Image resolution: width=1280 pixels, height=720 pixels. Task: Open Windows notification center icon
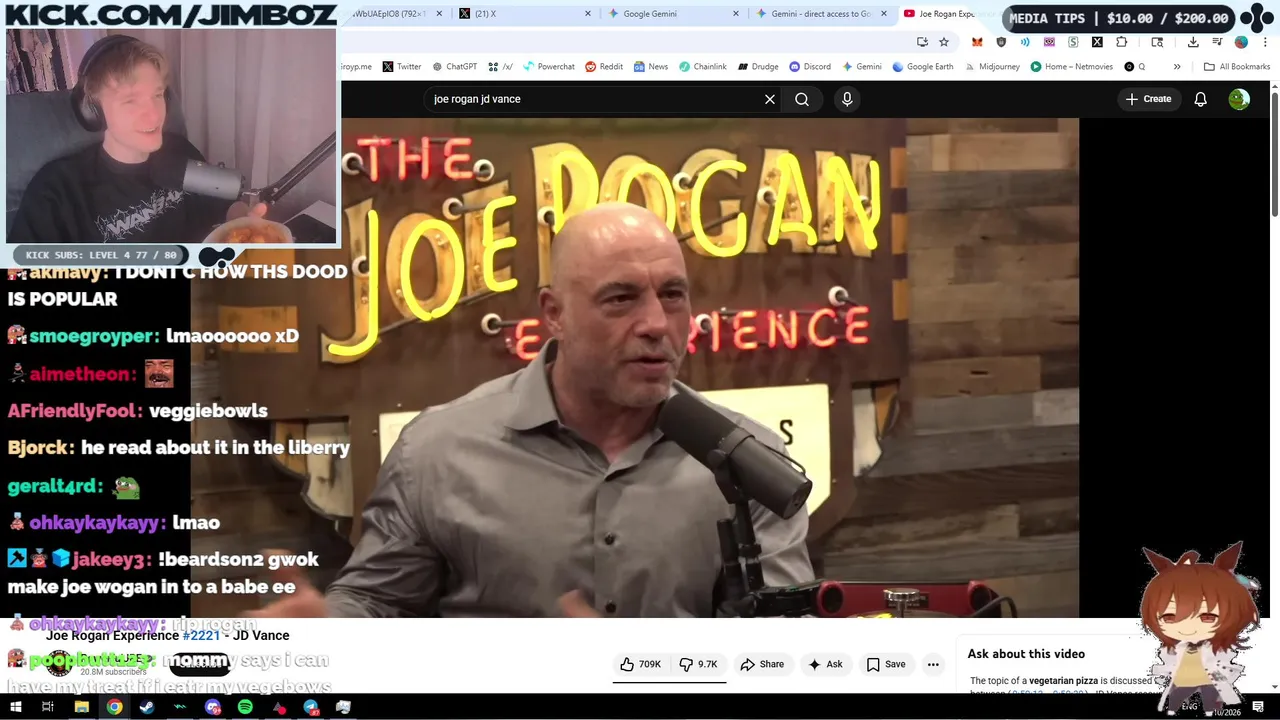[1258, 708]
